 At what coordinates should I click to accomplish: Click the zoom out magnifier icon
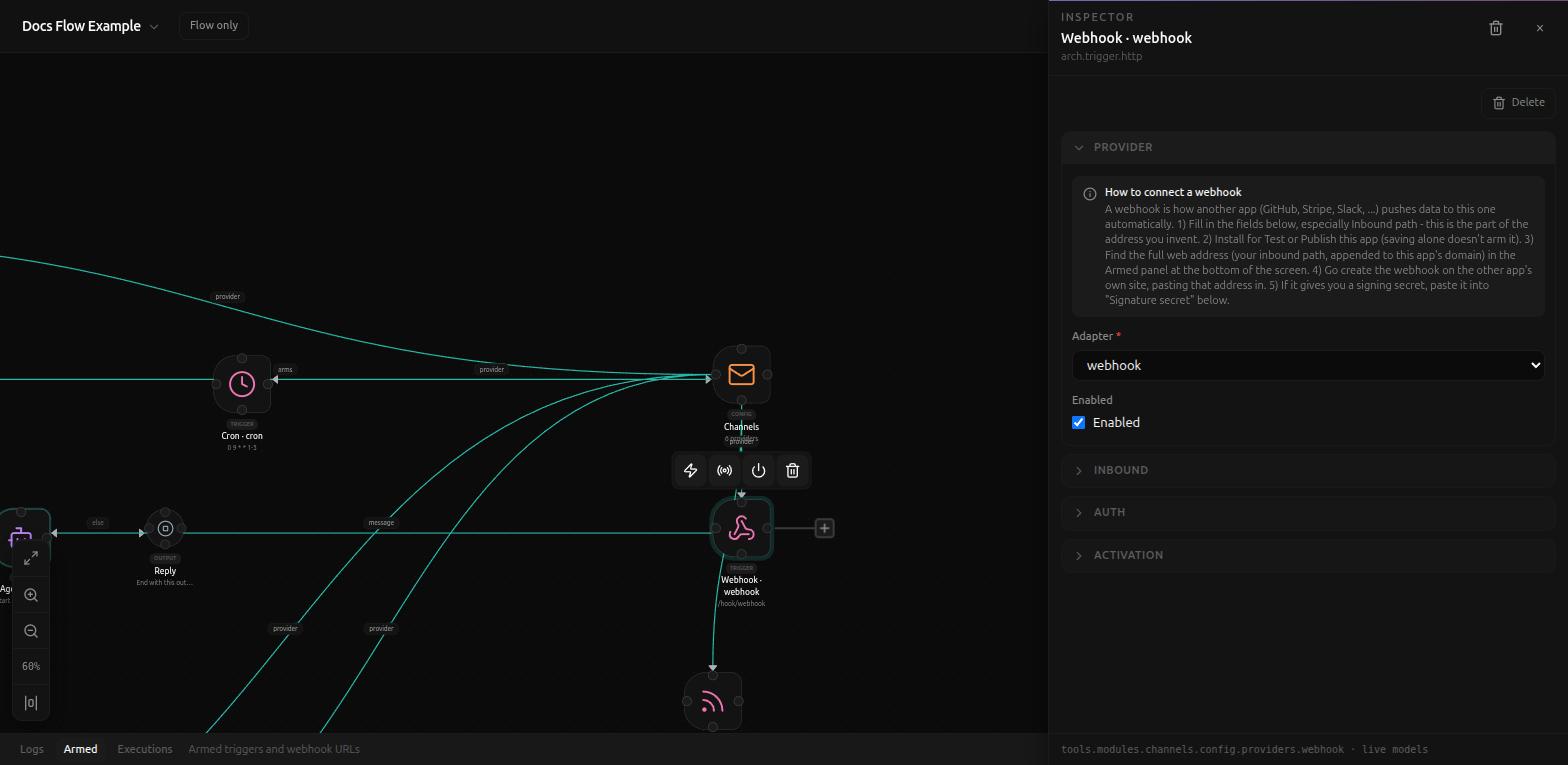[x=31, y=631]
